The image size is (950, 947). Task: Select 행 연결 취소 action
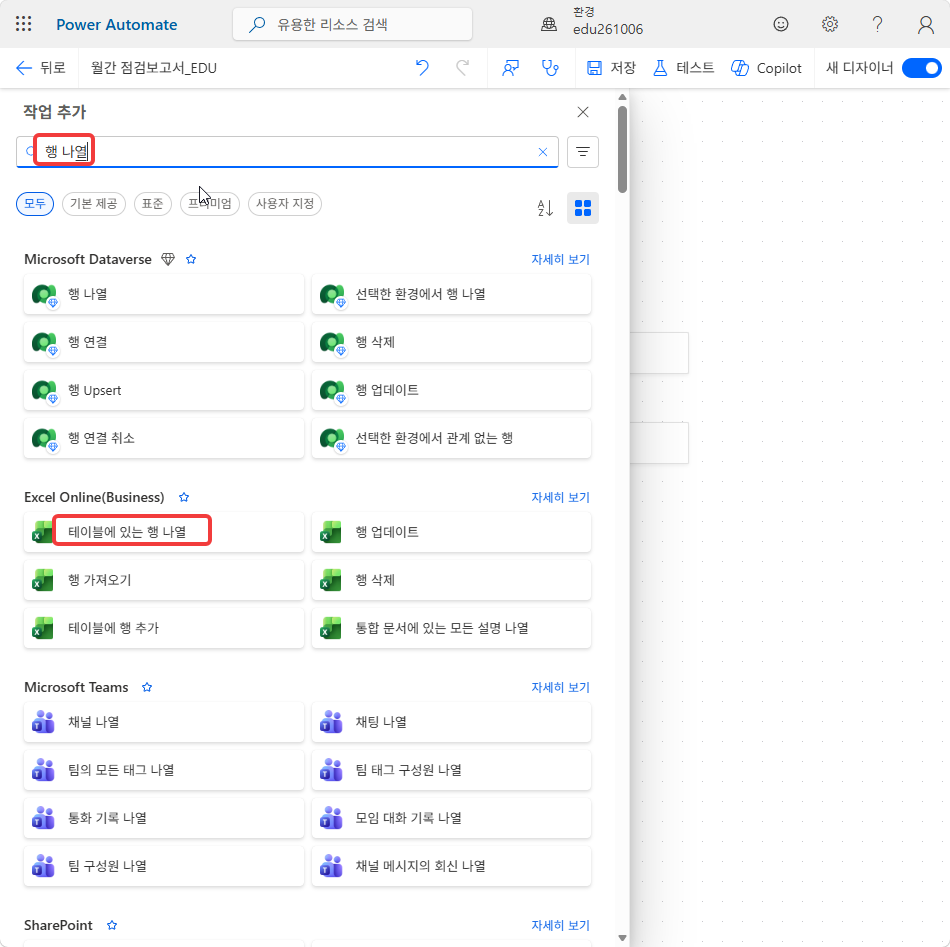coord(164,438)
